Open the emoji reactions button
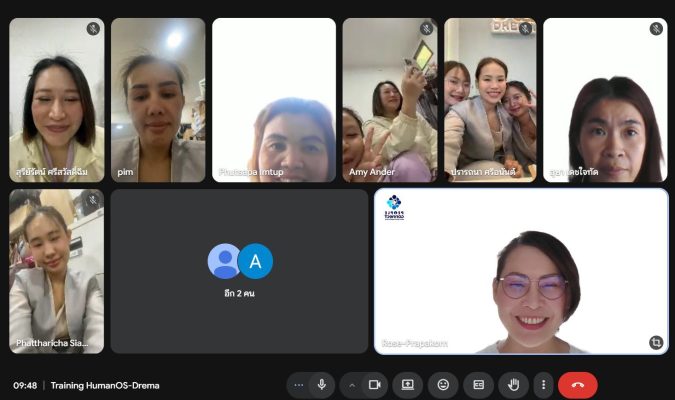Viewport: 675px width, 400px height. 443,384
